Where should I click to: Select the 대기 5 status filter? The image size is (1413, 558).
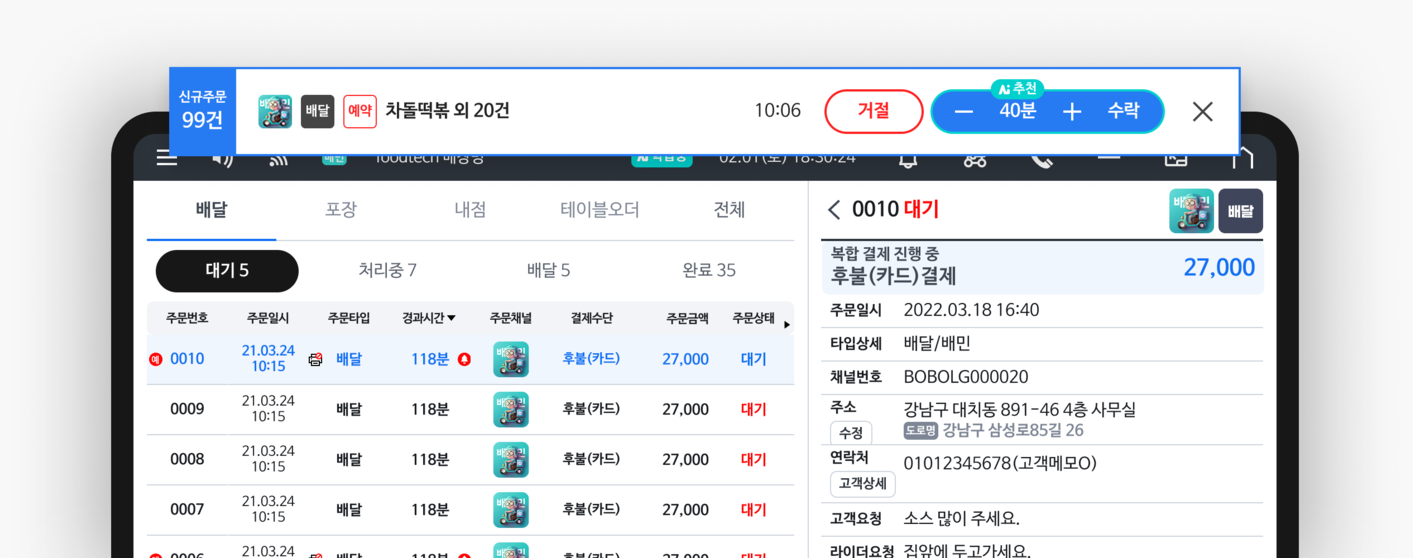[x=227, y=271]
